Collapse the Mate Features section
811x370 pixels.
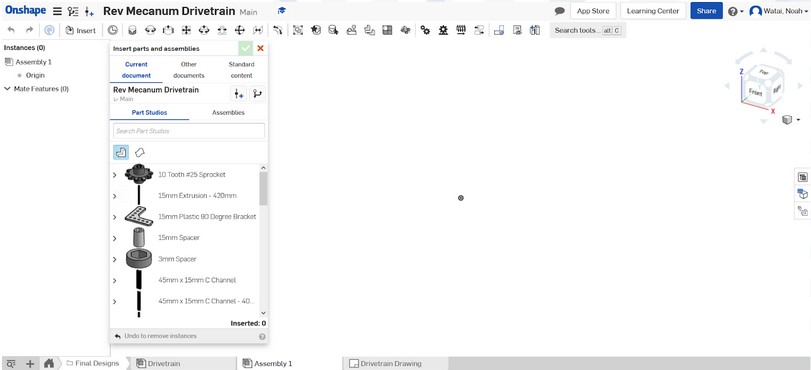(7, 89)
